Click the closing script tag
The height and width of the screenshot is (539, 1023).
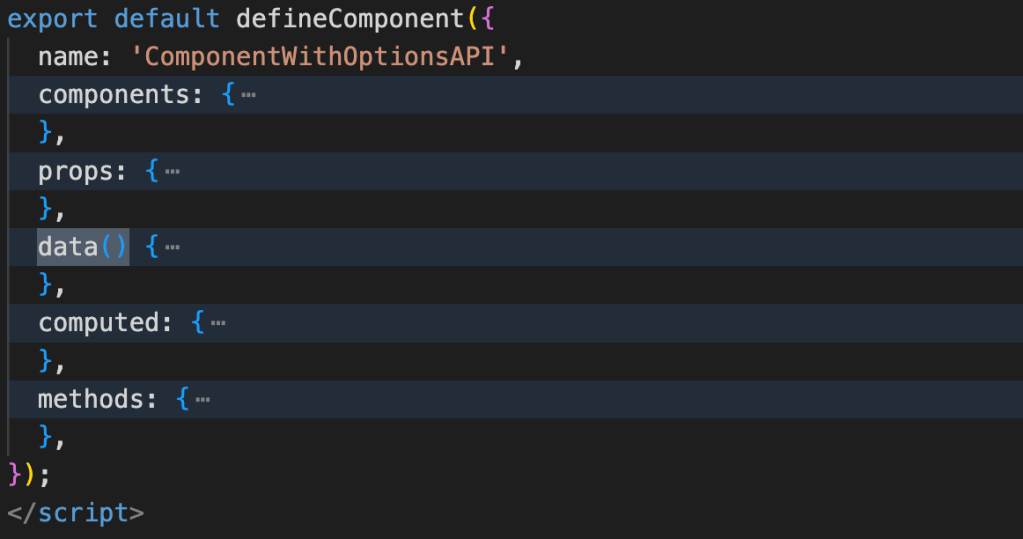point(75,514)
